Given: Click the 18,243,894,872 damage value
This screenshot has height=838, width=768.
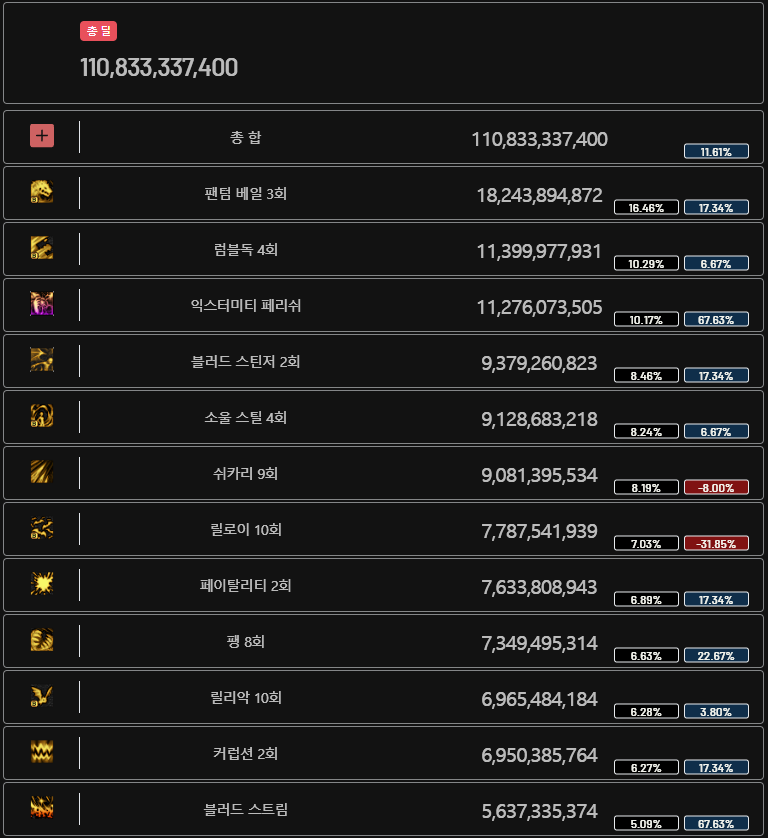Looking at the screenshot, I should coord(540,196).
